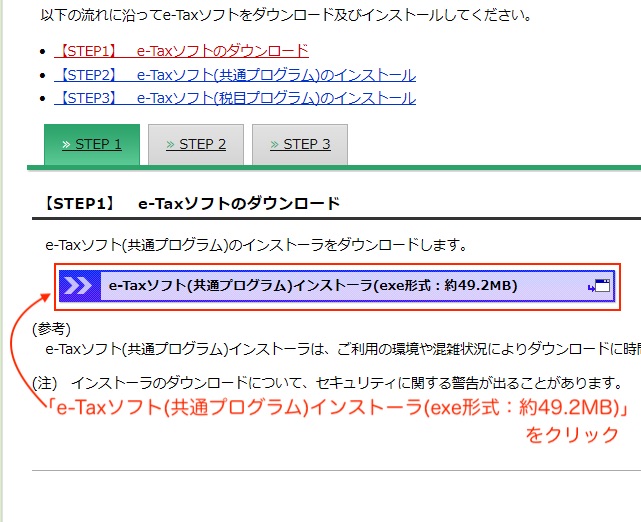The height and width of the screenshot is (522, 641).
Task: Click the new-window icon on the installer button
Action: tap(599, 286)
